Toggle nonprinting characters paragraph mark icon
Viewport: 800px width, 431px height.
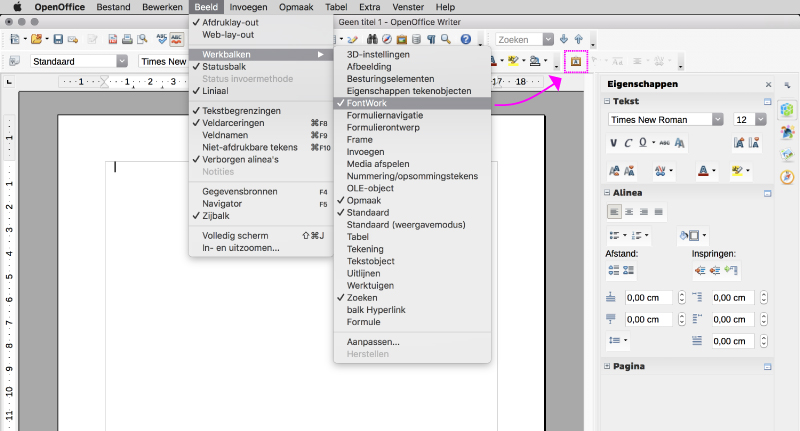click(x=431, y=39)
